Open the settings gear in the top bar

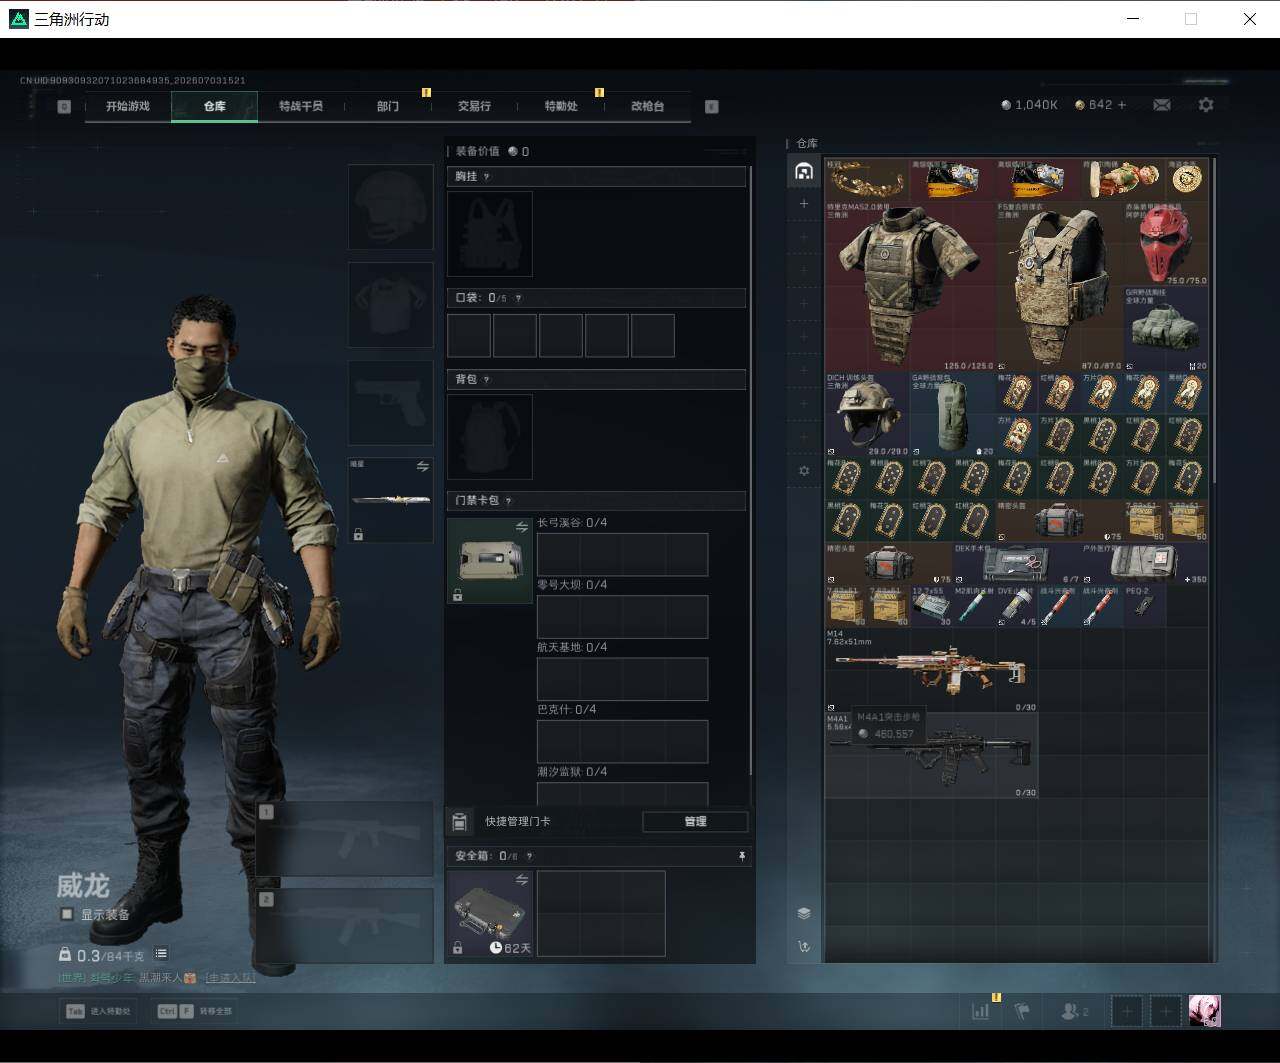[1206, 105]
